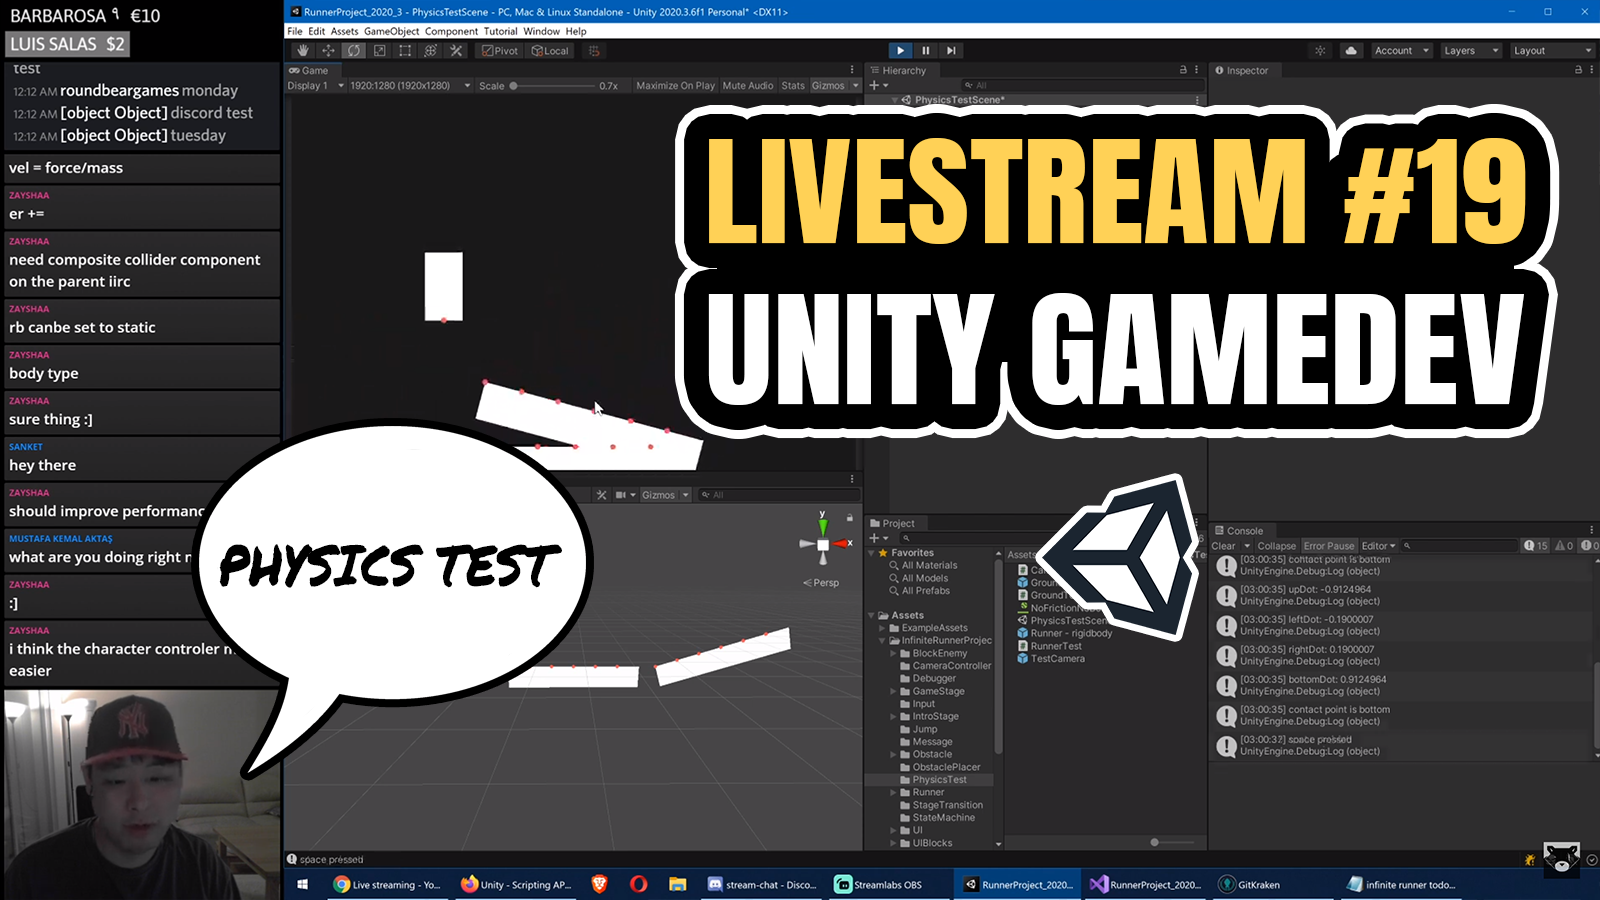
Task: Open the cloud services icon
Action: (x=1351, y=51)
